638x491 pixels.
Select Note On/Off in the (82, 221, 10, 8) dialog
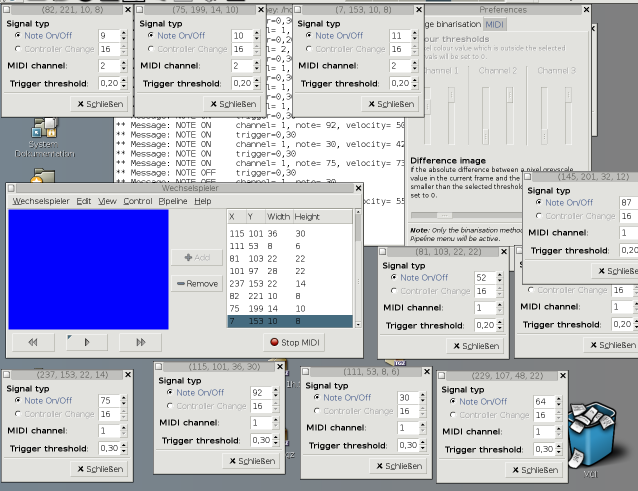point(17,34)
